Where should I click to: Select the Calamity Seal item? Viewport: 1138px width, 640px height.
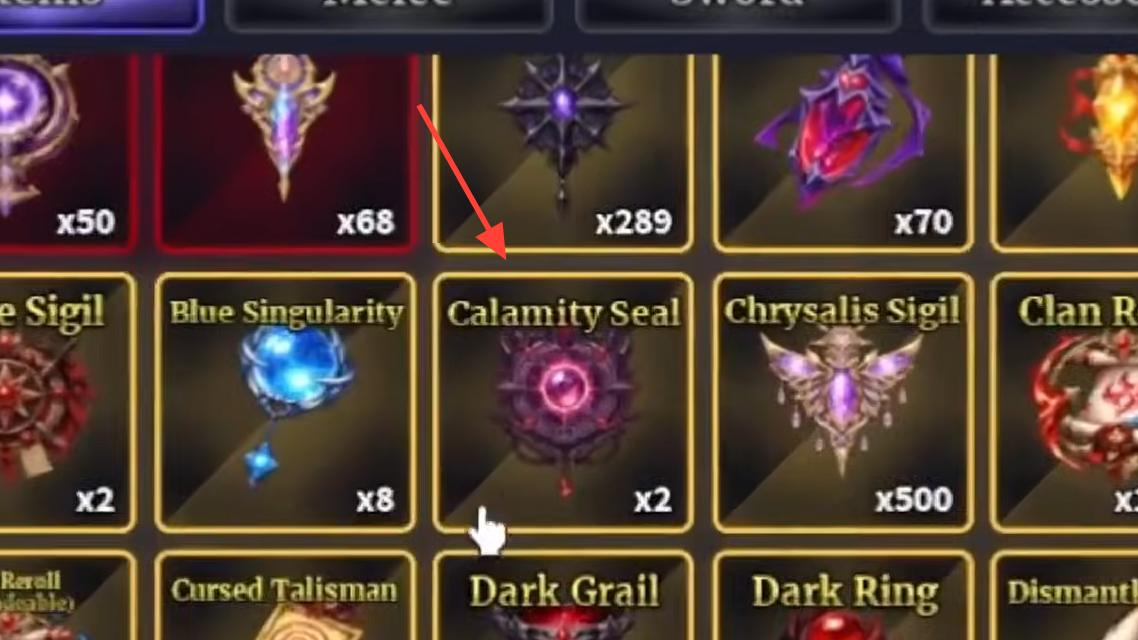coord(563,403)
